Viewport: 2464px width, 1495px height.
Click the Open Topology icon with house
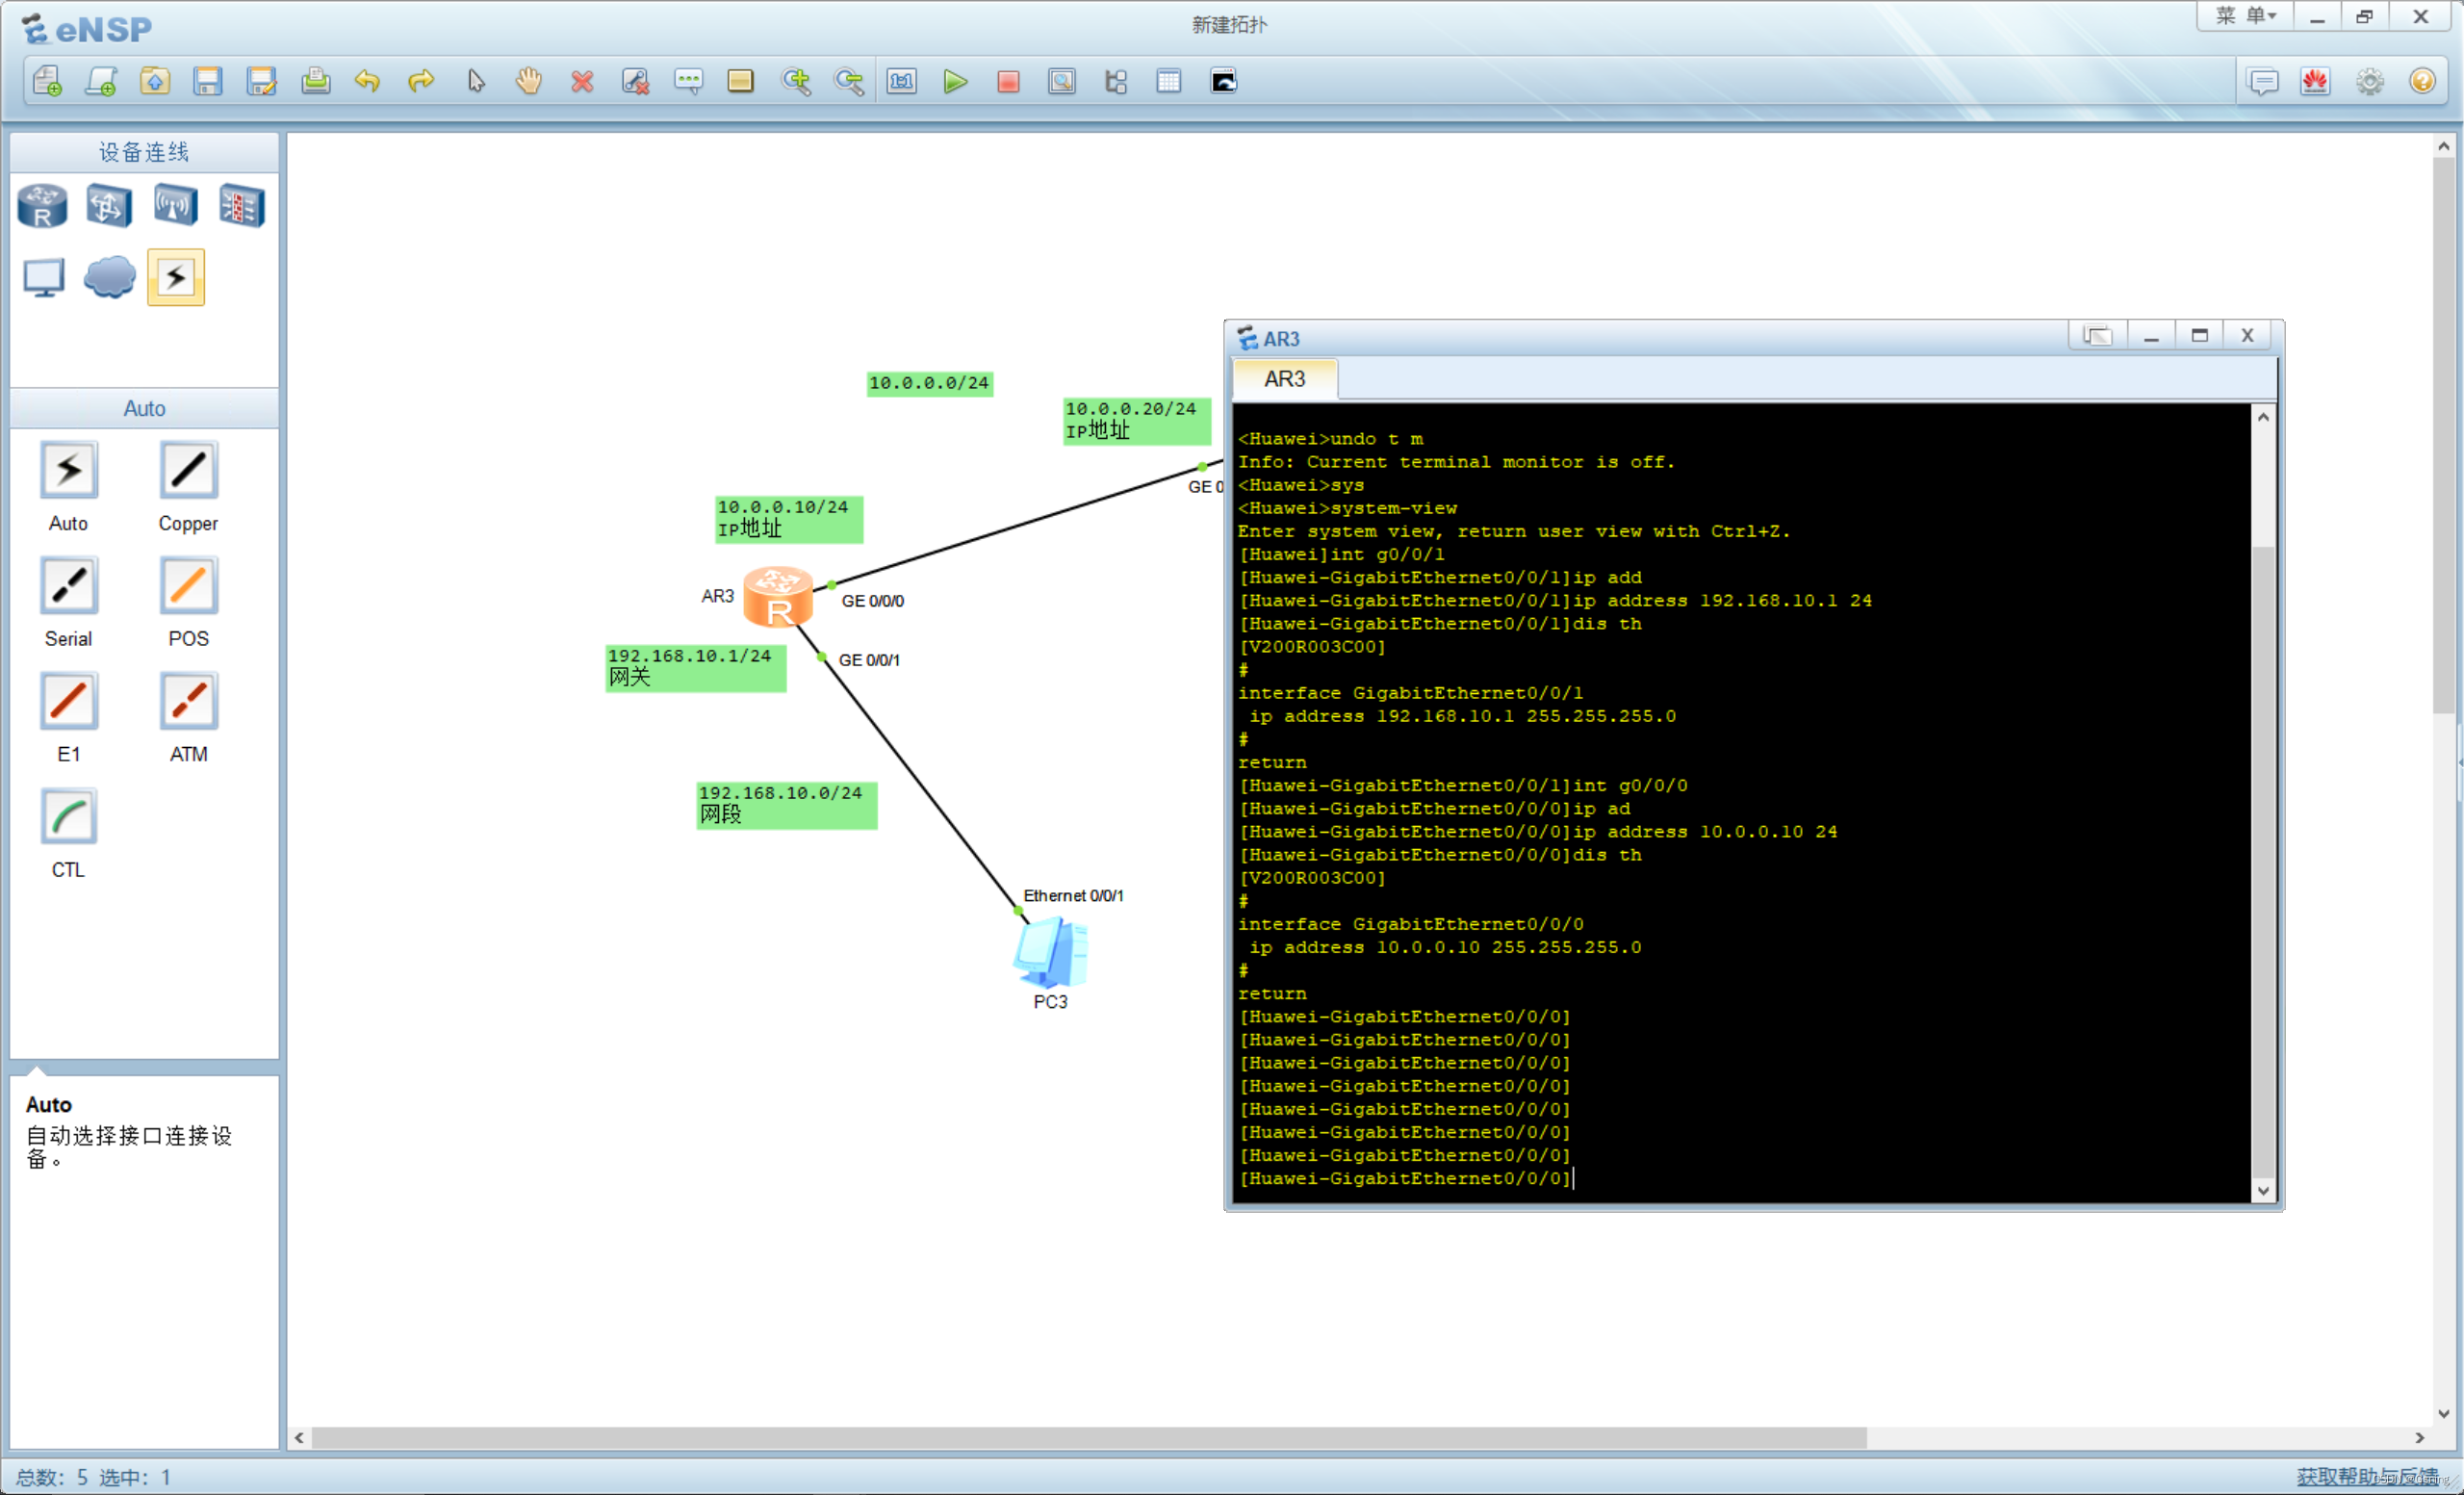click(154, 81)
